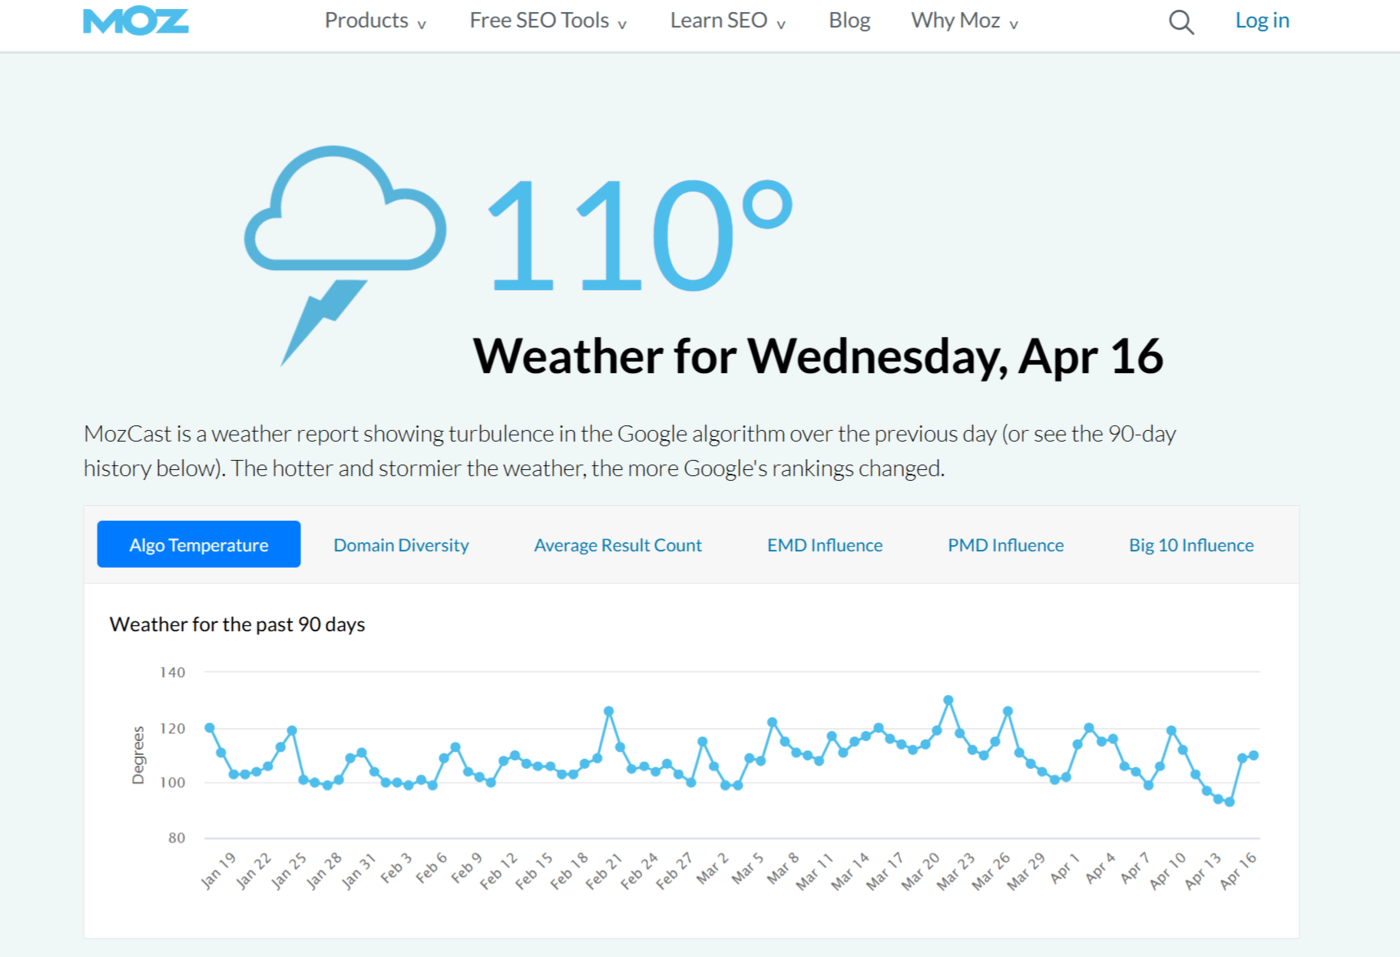The height and width of the screenshot is (957, 1400).
Task: Open the Average Result Count tab
Action: 618,545
